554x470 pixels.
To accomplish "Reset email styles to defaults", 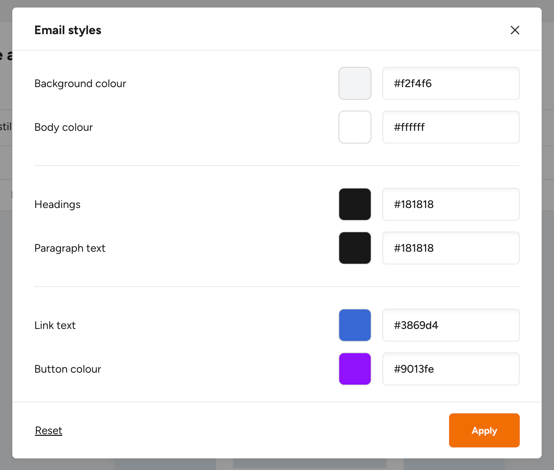I will pos(48,430).
